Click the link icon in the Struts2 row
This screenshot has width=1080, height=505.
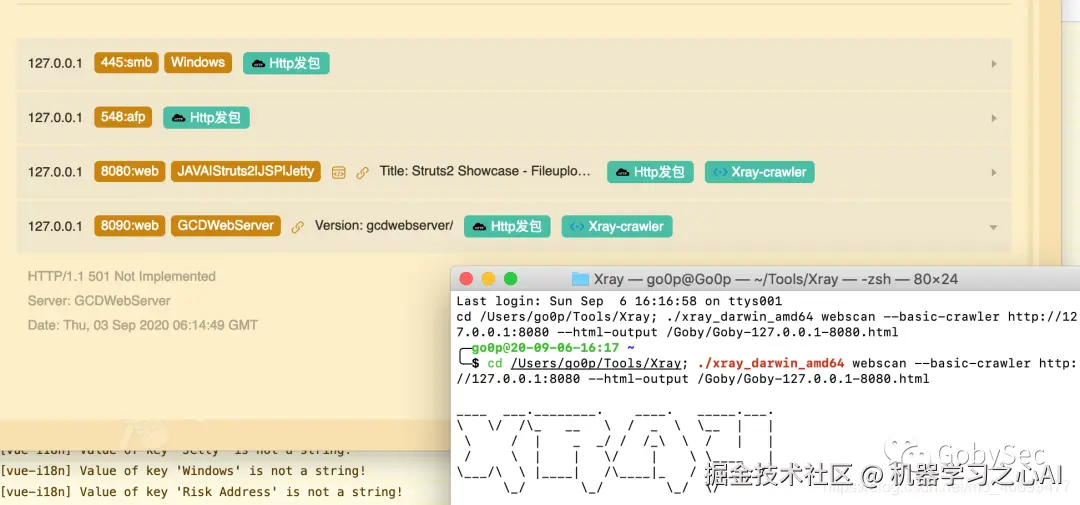click(x=362, y=173)
